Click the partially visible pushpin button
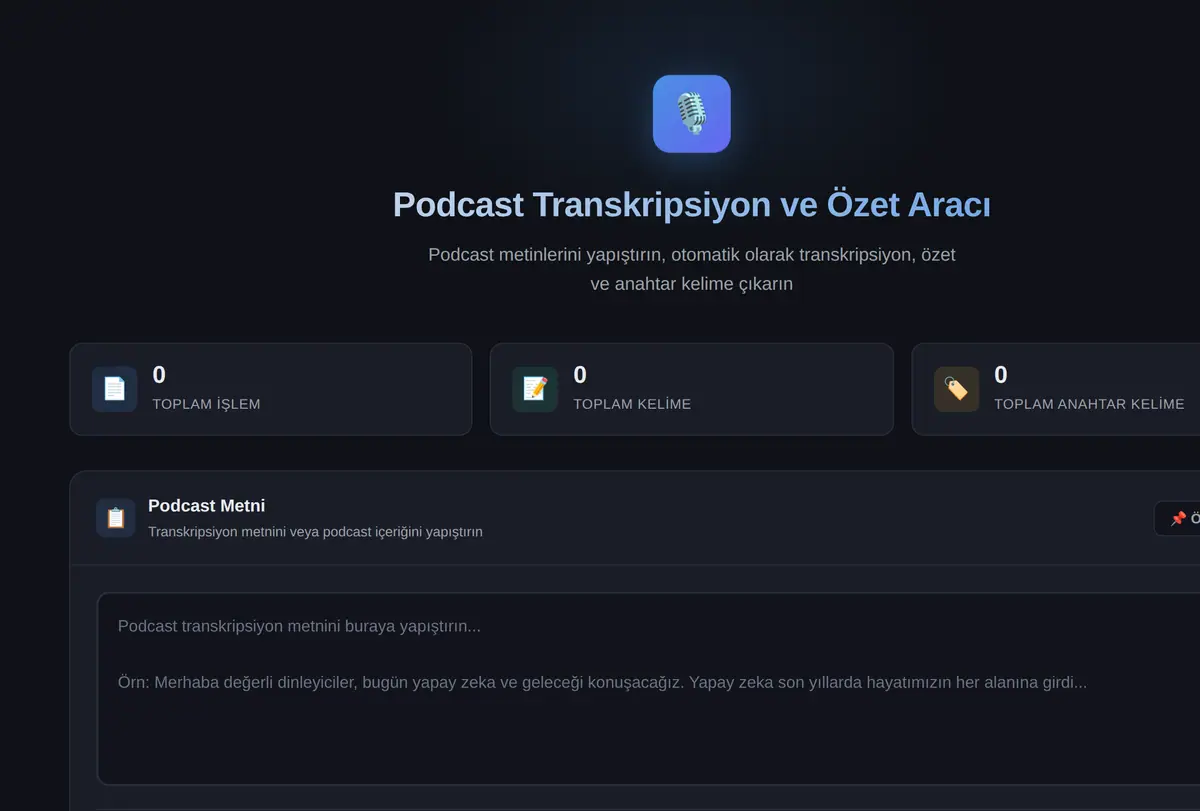Viewport: 1200px width, 811px height. 1177,518
